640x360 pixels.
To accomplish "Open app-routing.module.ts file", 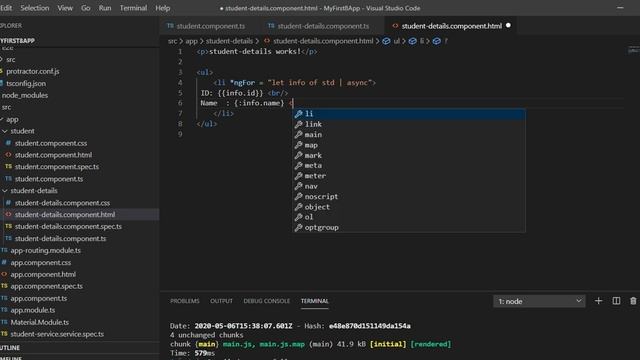I will [x=45, y=250].
